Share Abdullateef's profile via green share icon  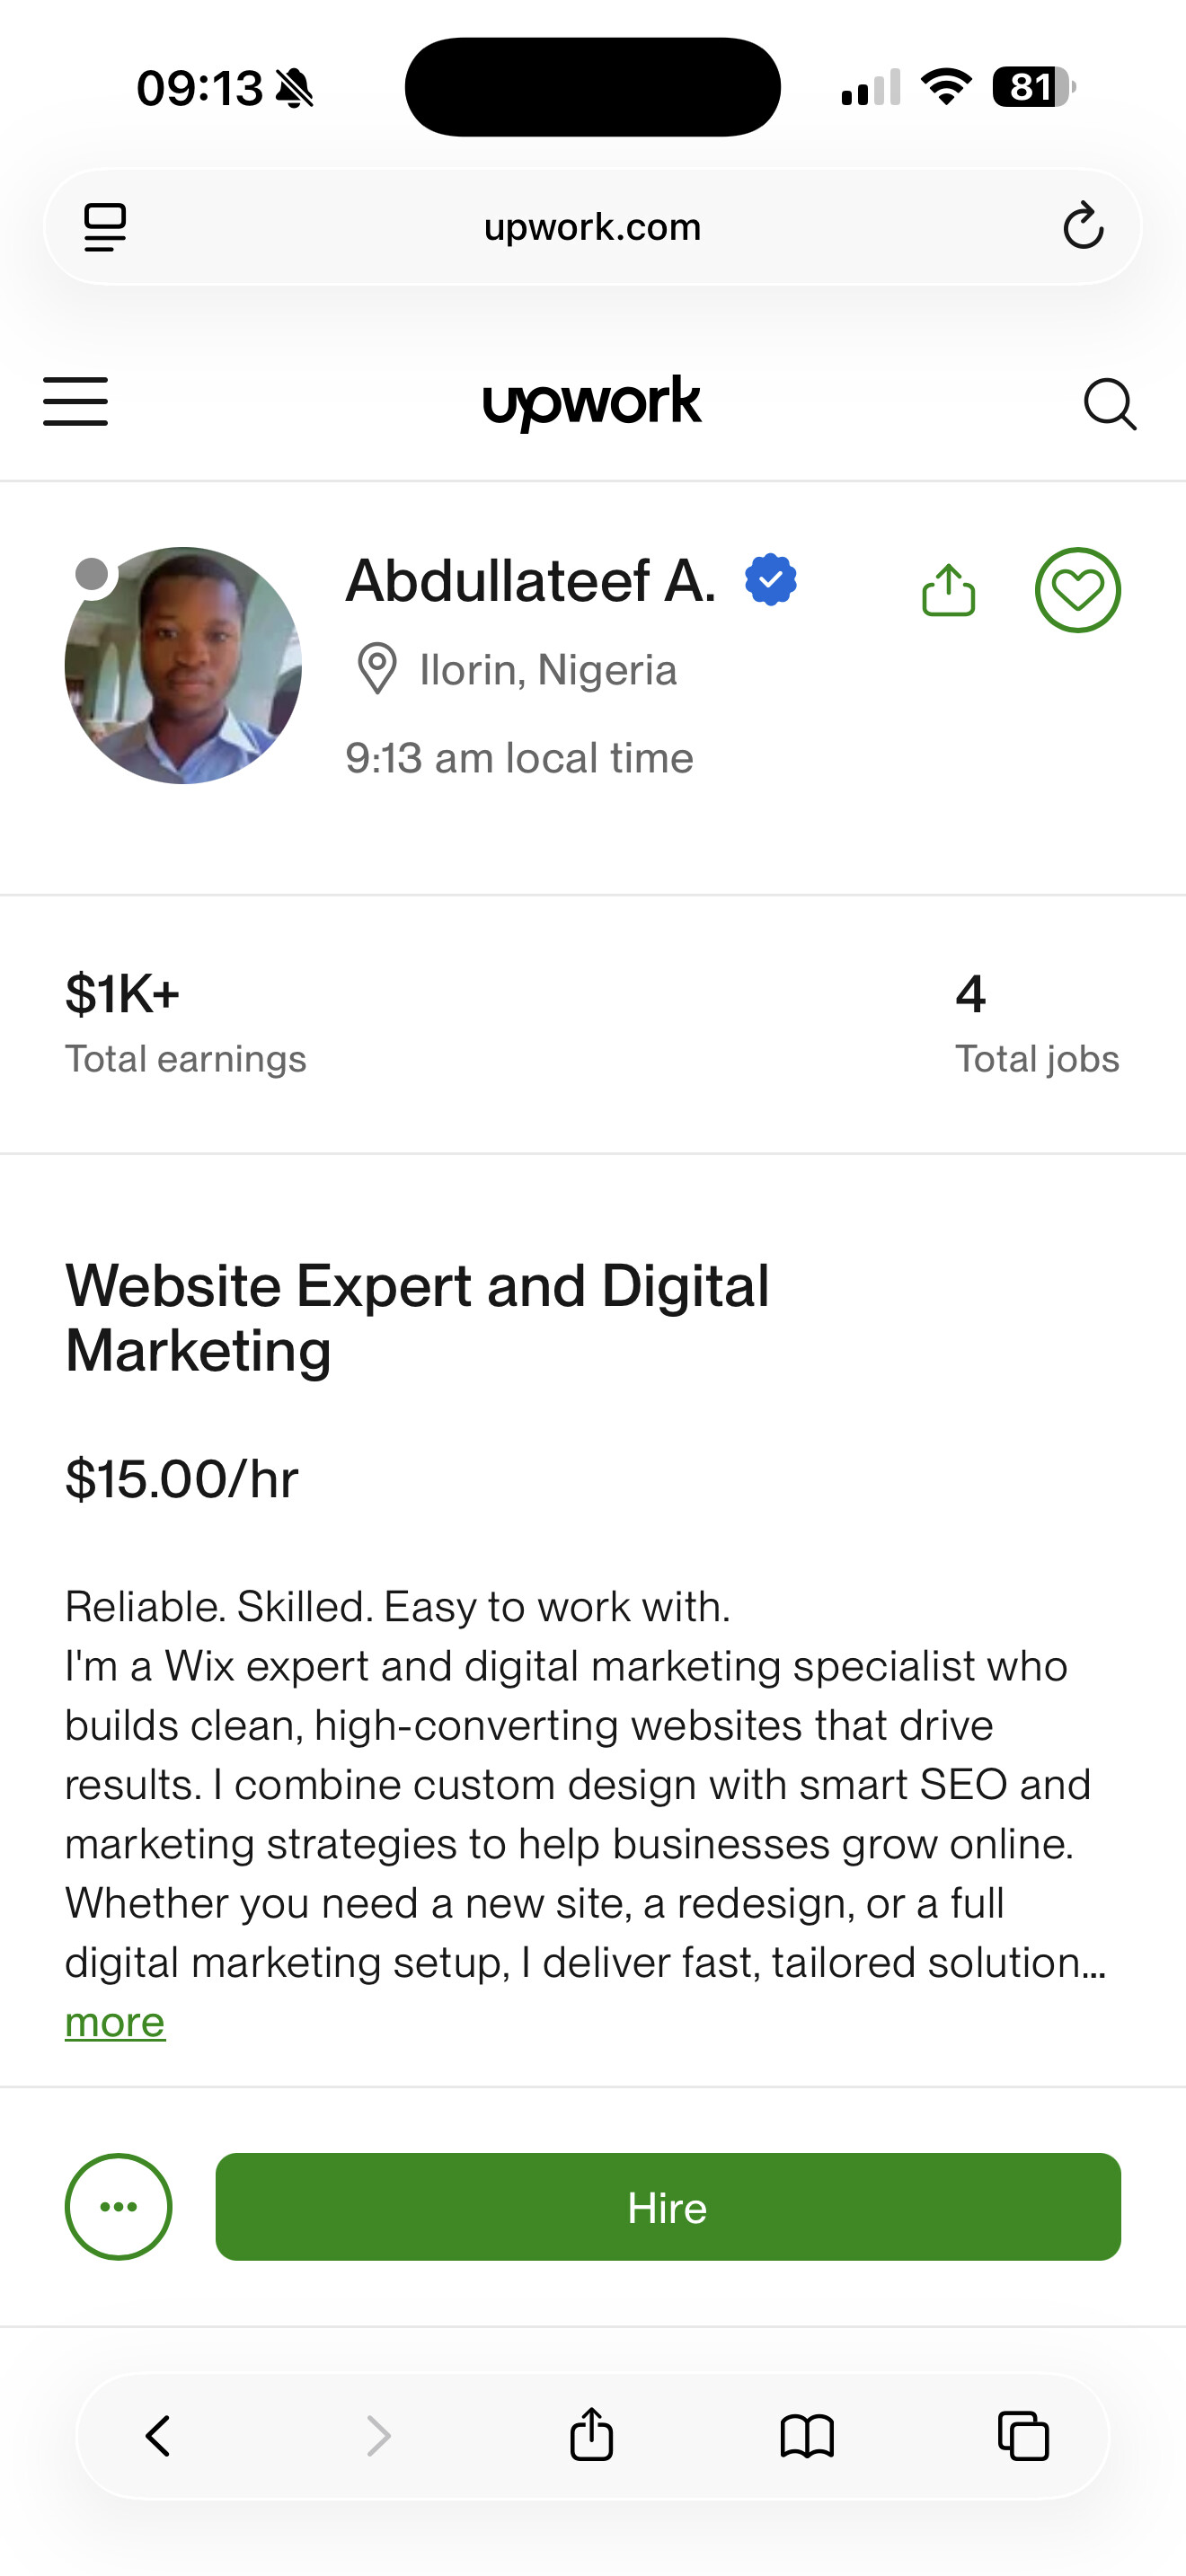coord(948,590)
